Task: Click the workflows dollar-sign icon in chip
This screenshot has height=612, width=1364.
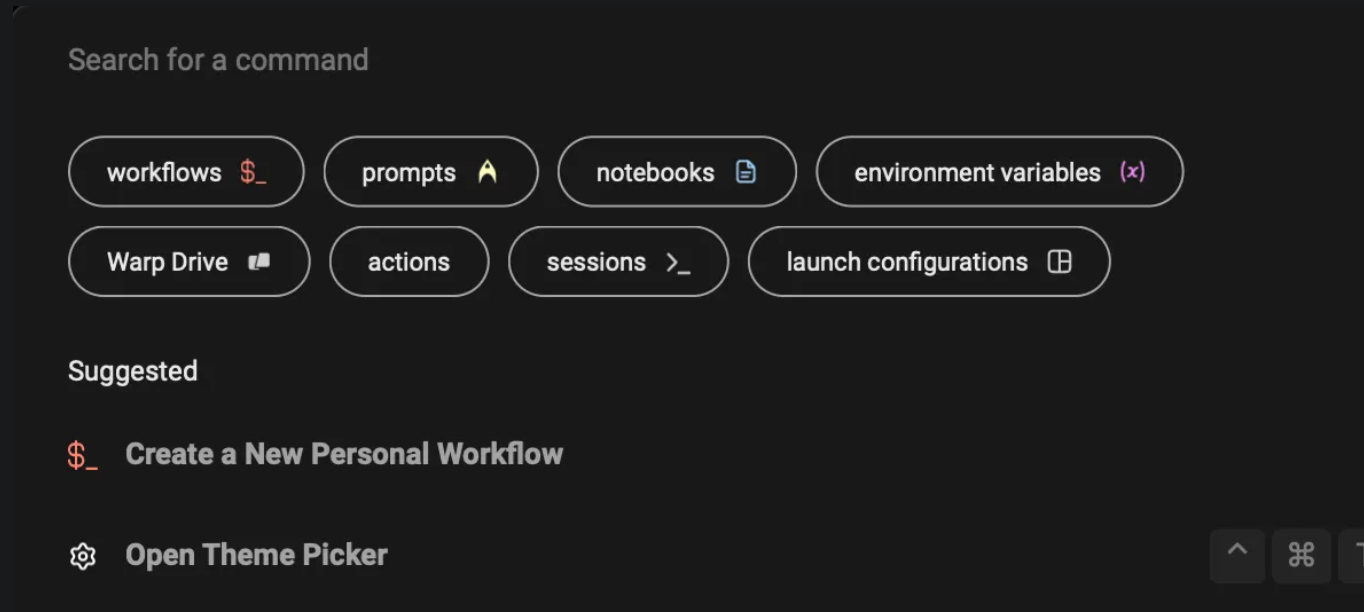Action: (253, 172)
